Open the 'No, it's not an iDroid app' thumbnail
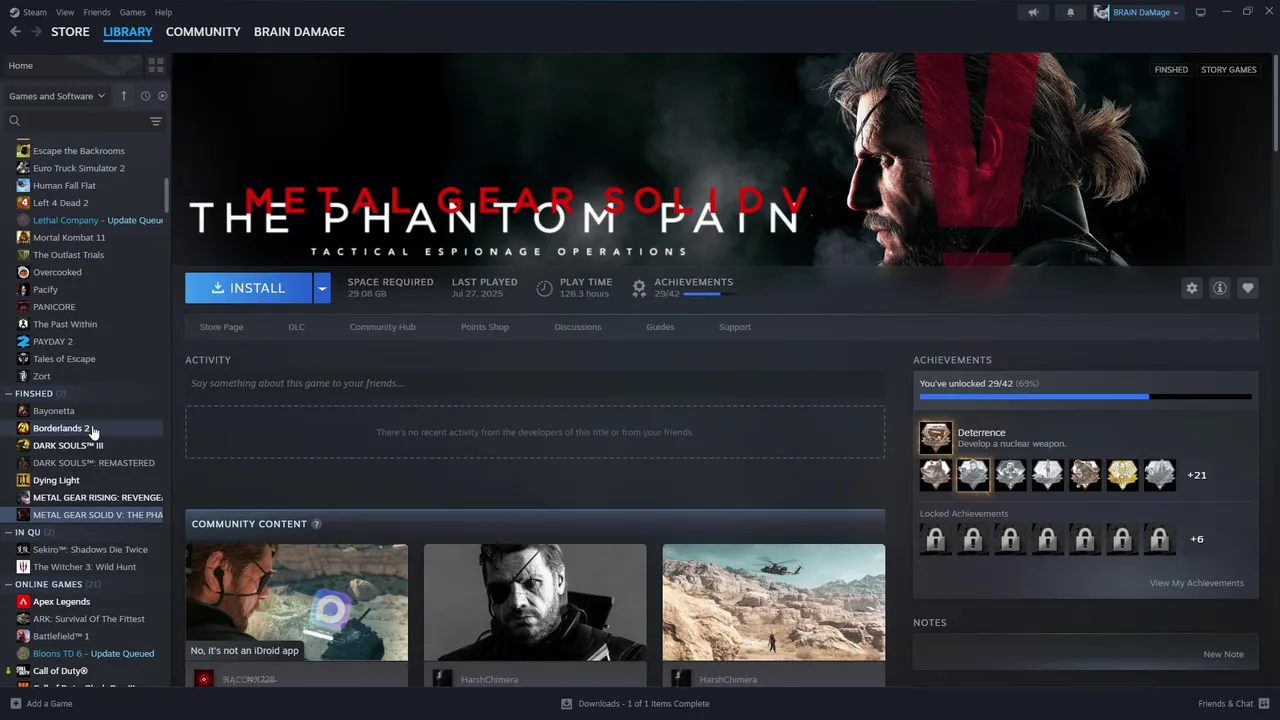Screen dimensions: 1280x720 [296, 603]
